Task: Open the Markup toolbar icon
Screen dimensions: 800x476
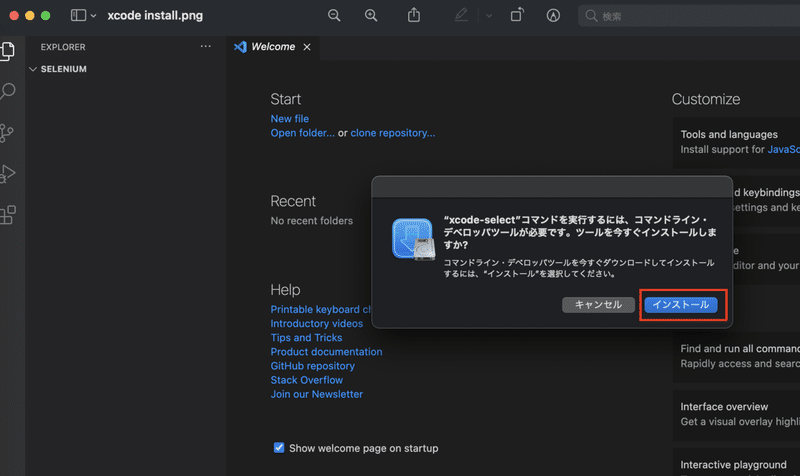Action: point(553,15)
